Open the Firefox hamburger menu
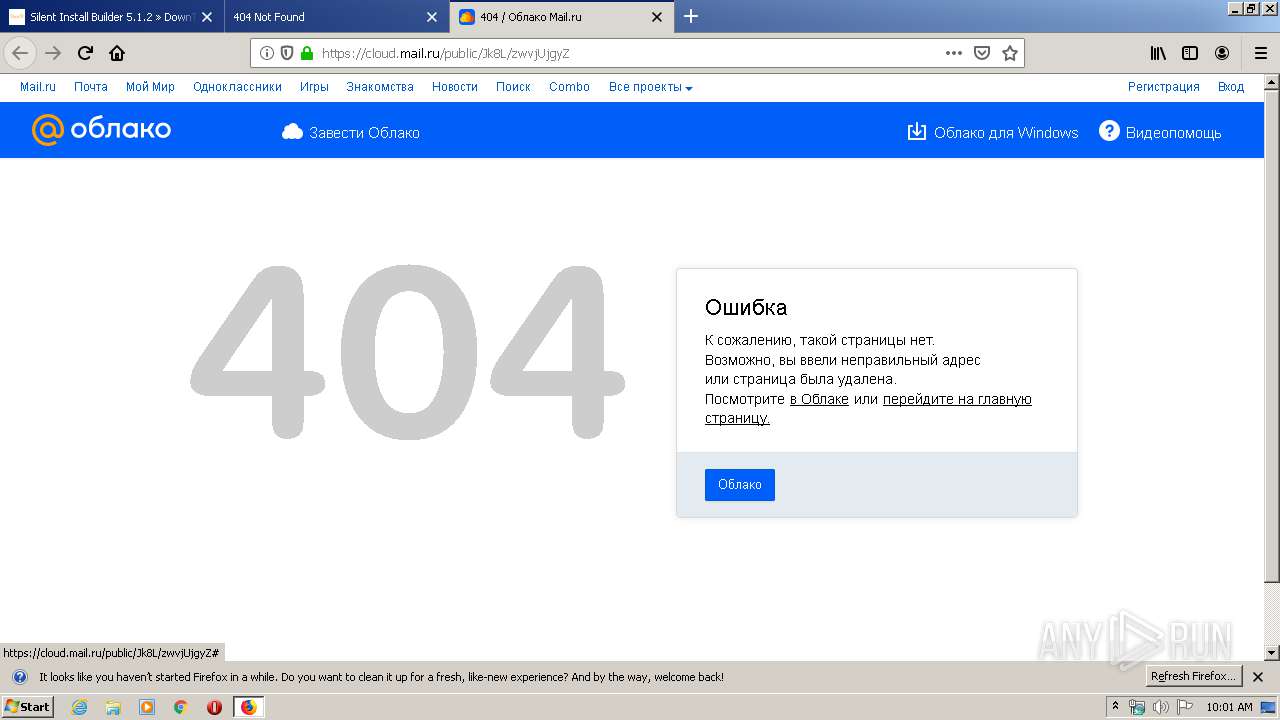This screenshot has width=1280, height=720. click(x=1260, y=53)
